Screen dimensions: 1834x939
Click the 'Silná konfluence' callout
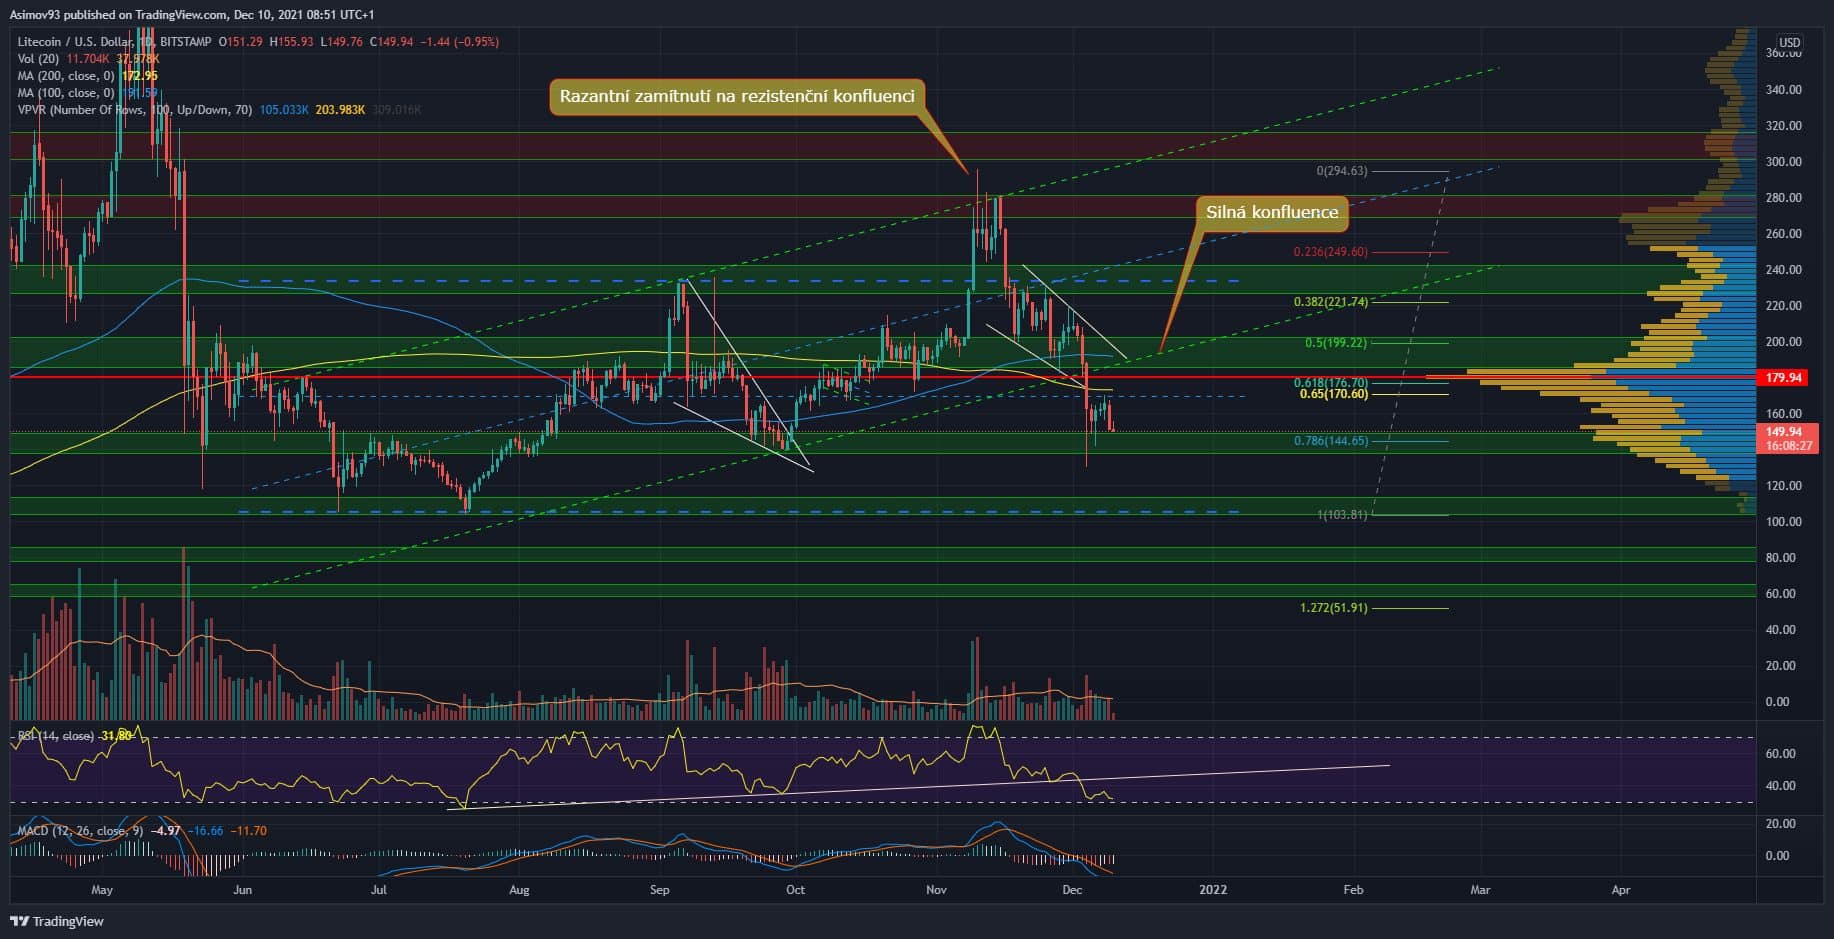pyautogui.click(x=1271, y=212)
